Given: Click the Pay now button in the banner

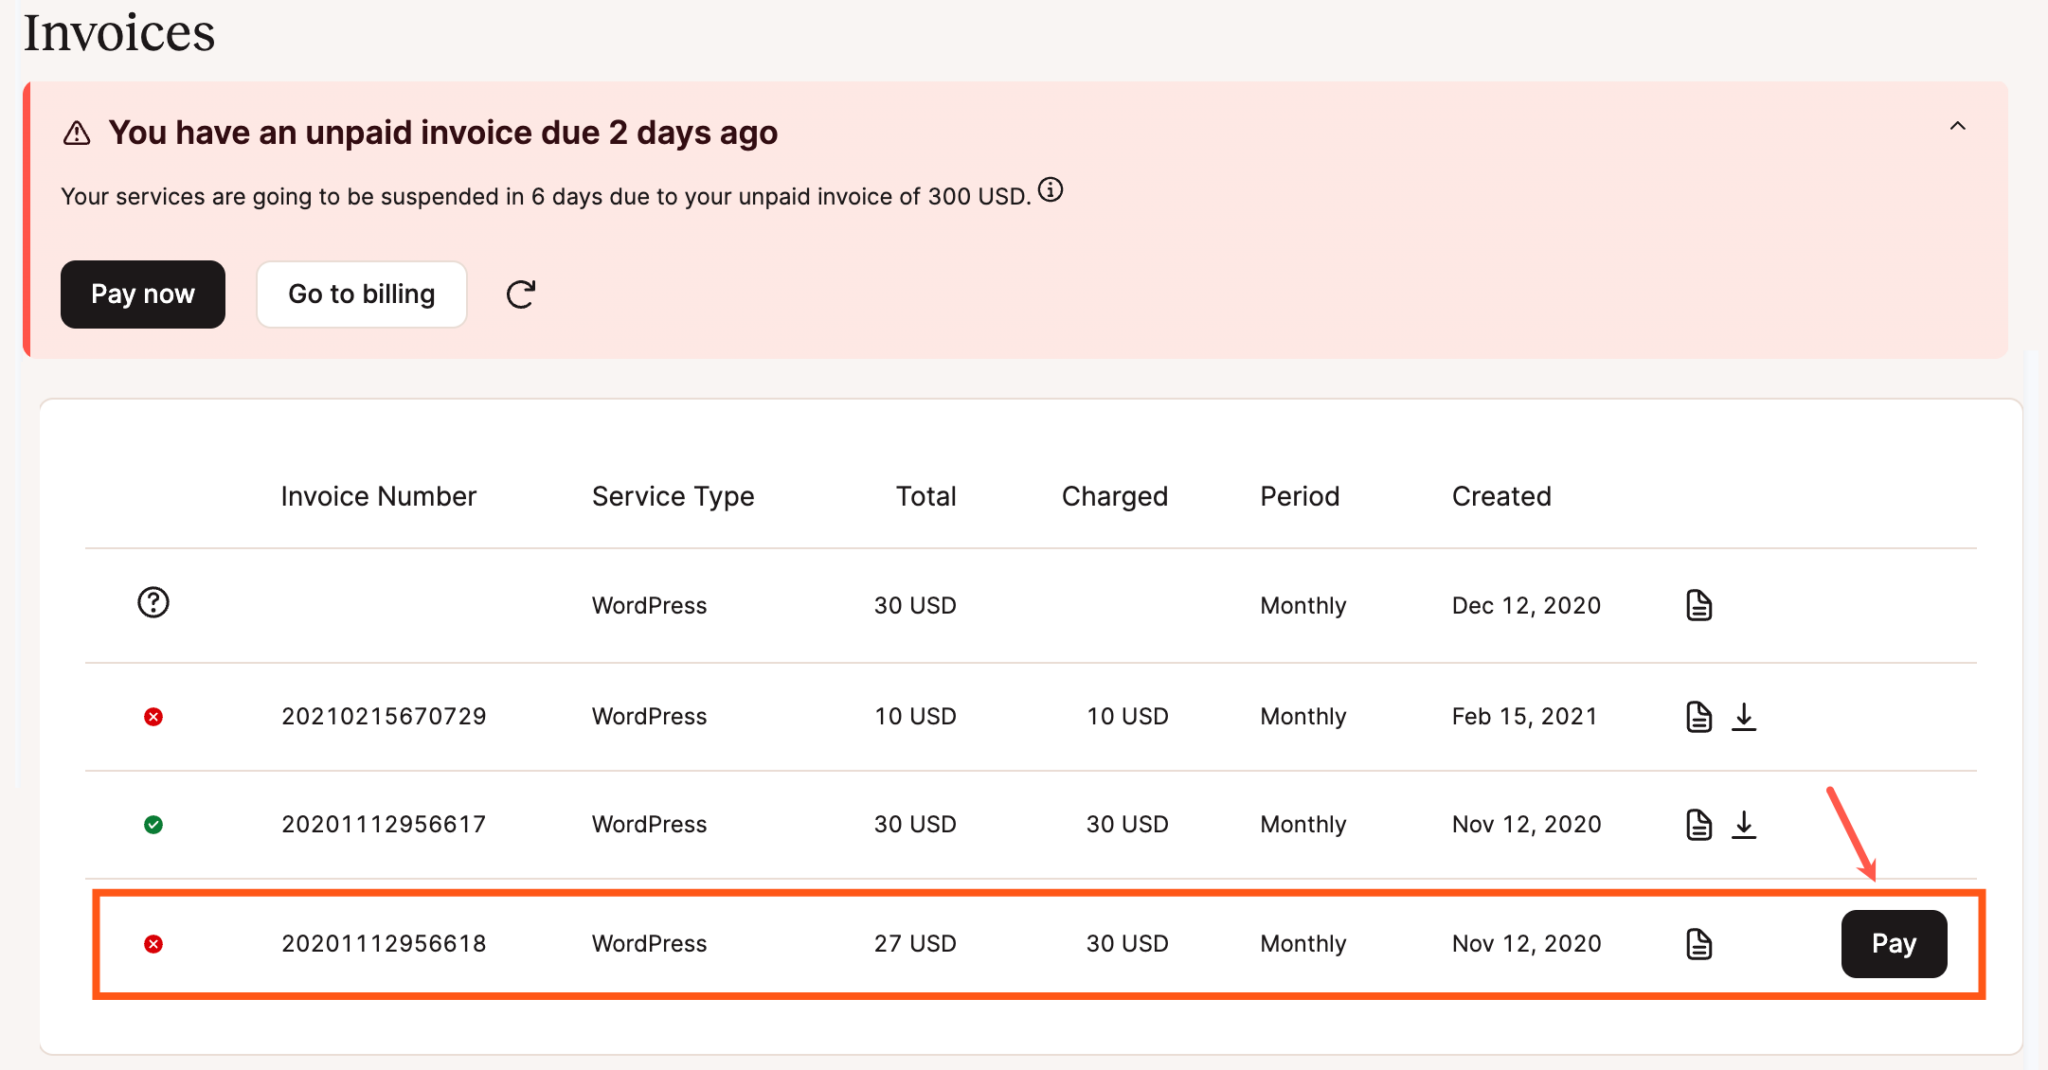Looking at the screenshot, I should [142, 293].
